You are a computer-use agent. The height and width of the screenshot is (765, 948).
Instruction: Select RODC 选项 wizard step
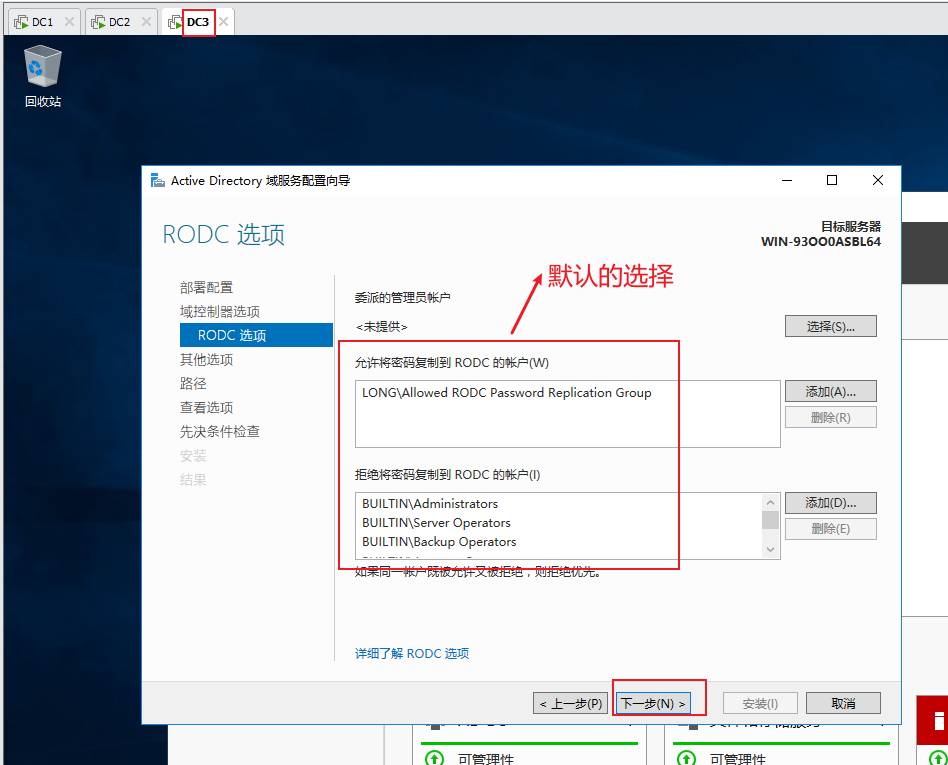(256, 335)
